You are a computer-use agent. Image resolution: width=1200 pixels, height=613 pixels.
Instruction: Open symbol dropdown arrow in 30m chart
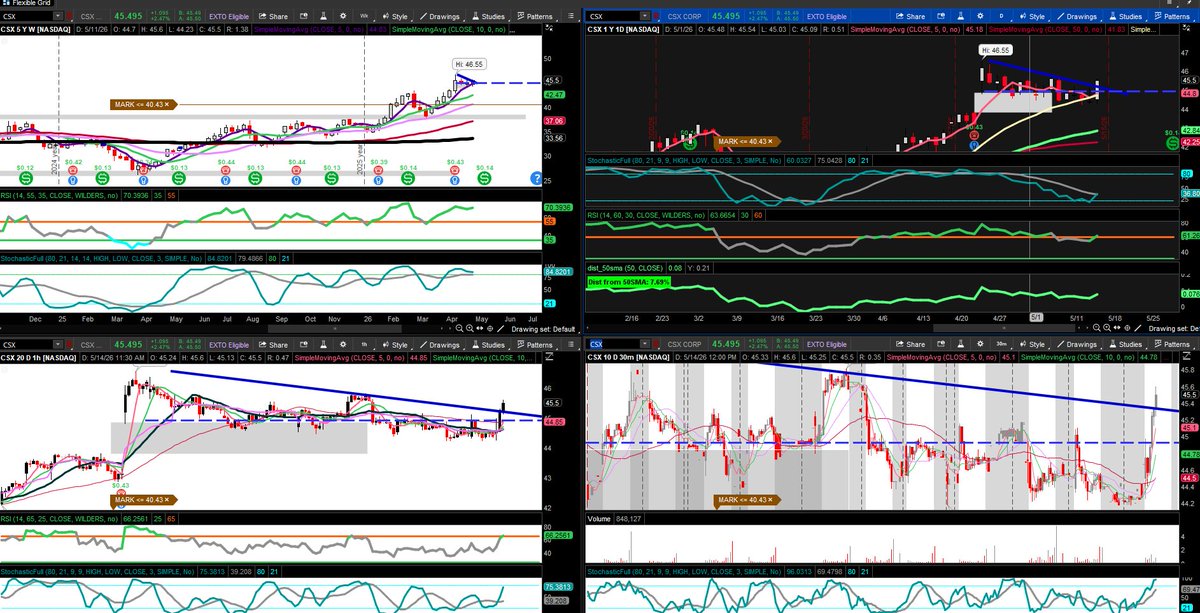644,344
